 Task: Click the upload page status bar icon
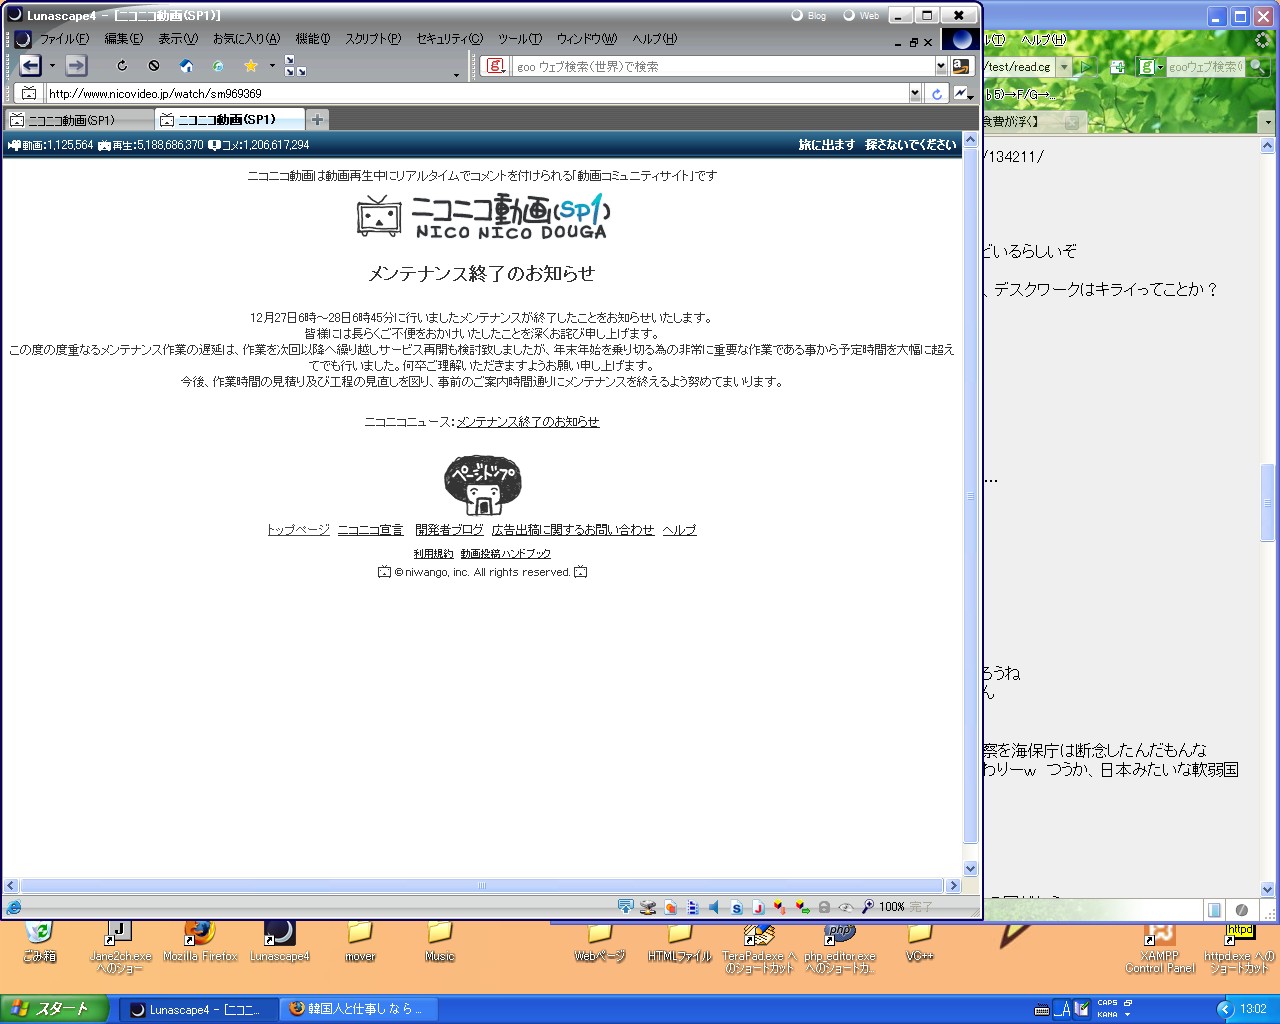click(x=626, y=907)
